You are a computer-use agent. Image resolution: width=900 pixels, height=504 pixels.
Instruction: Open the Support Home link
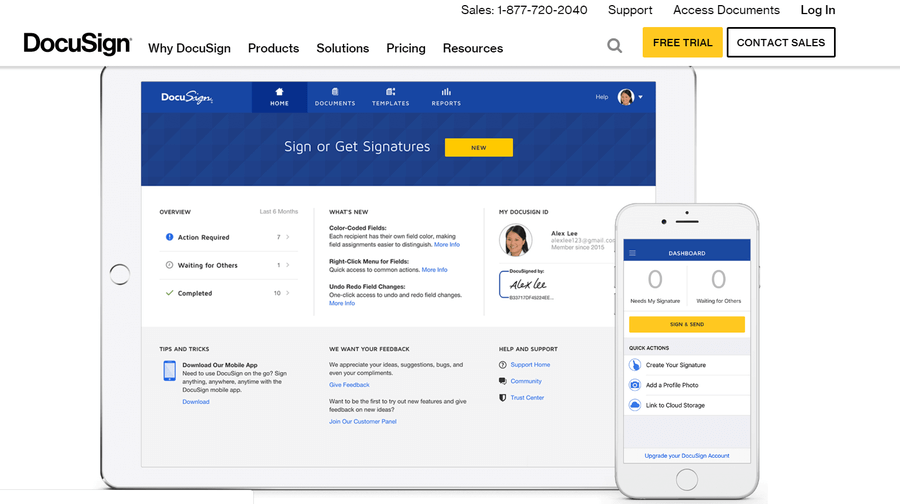[x=530, y=365]
